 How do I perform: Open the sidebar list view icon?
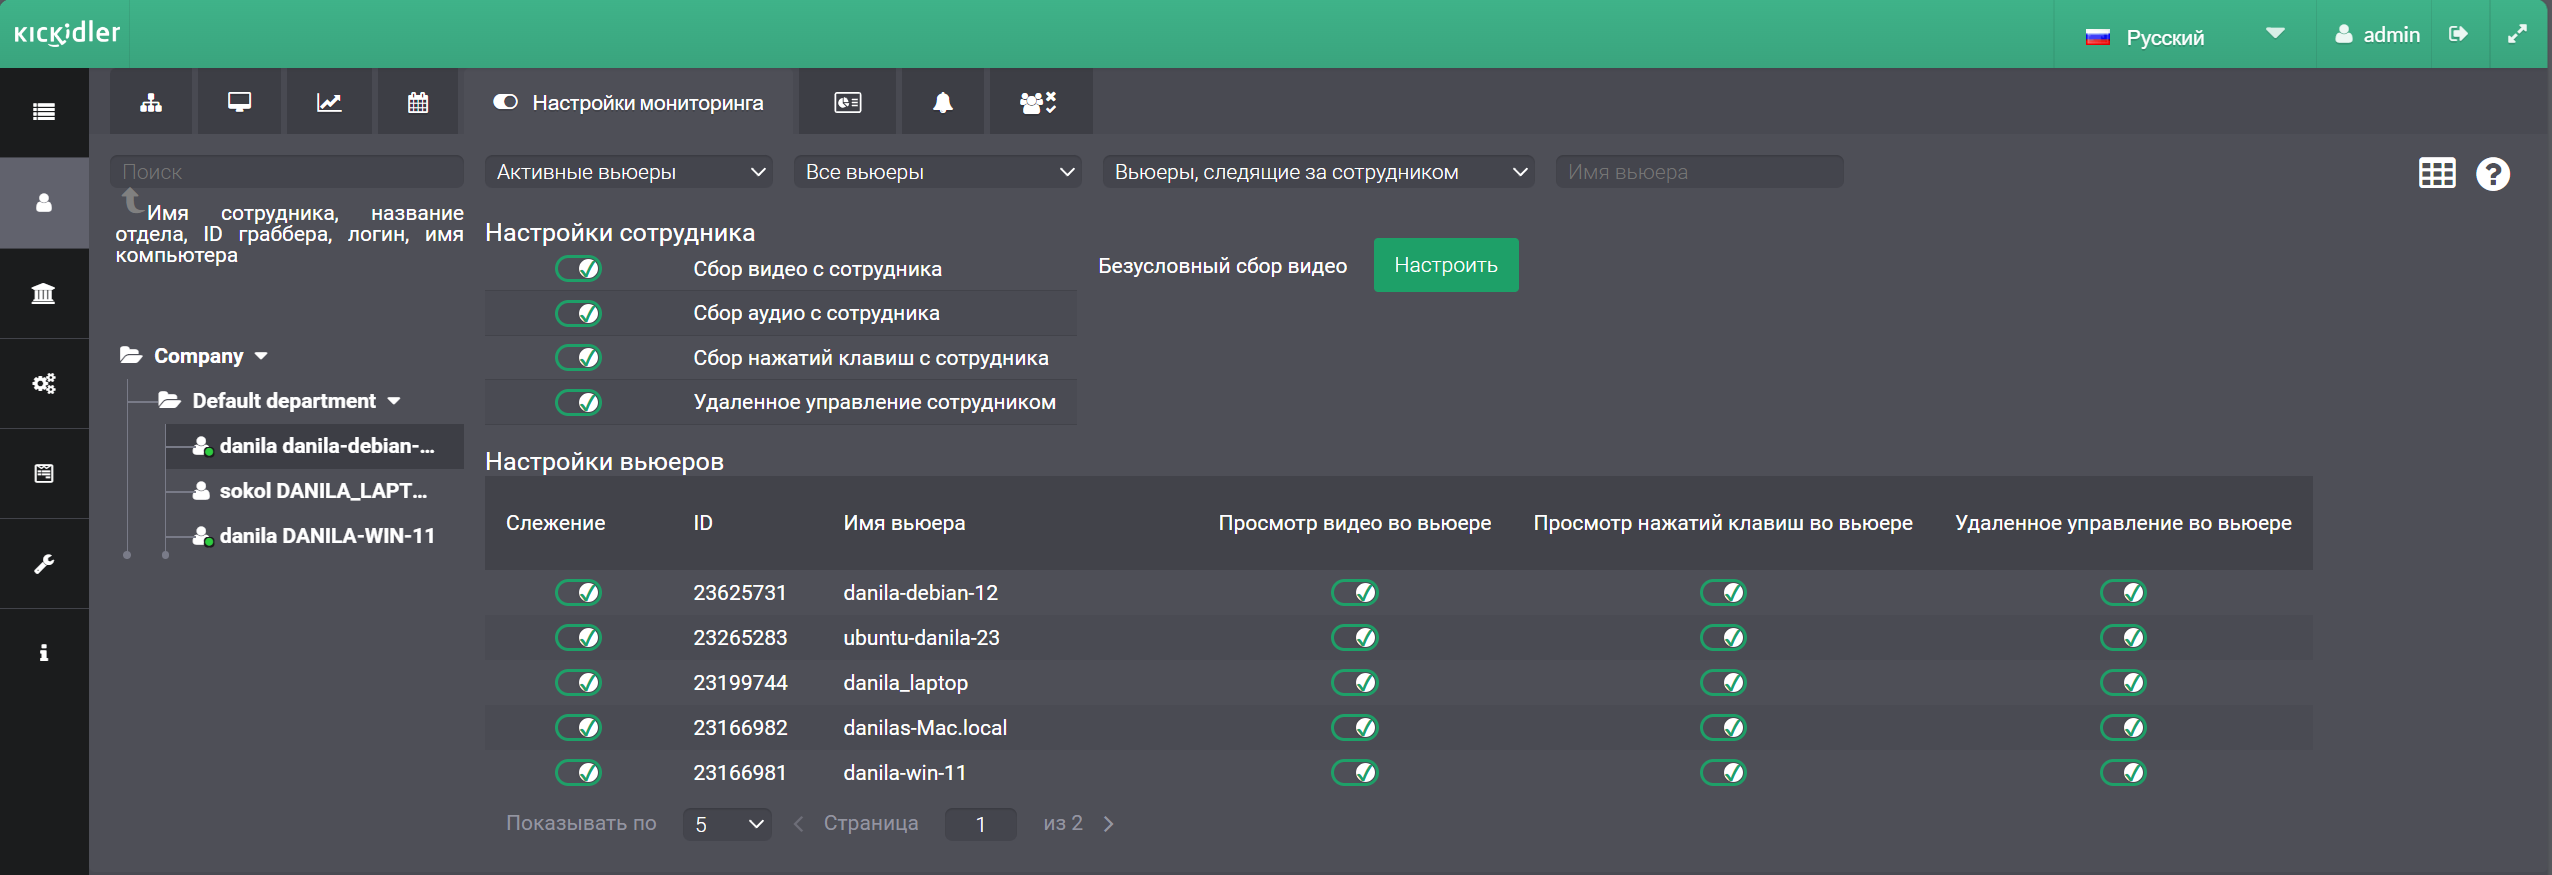(44, 112)
